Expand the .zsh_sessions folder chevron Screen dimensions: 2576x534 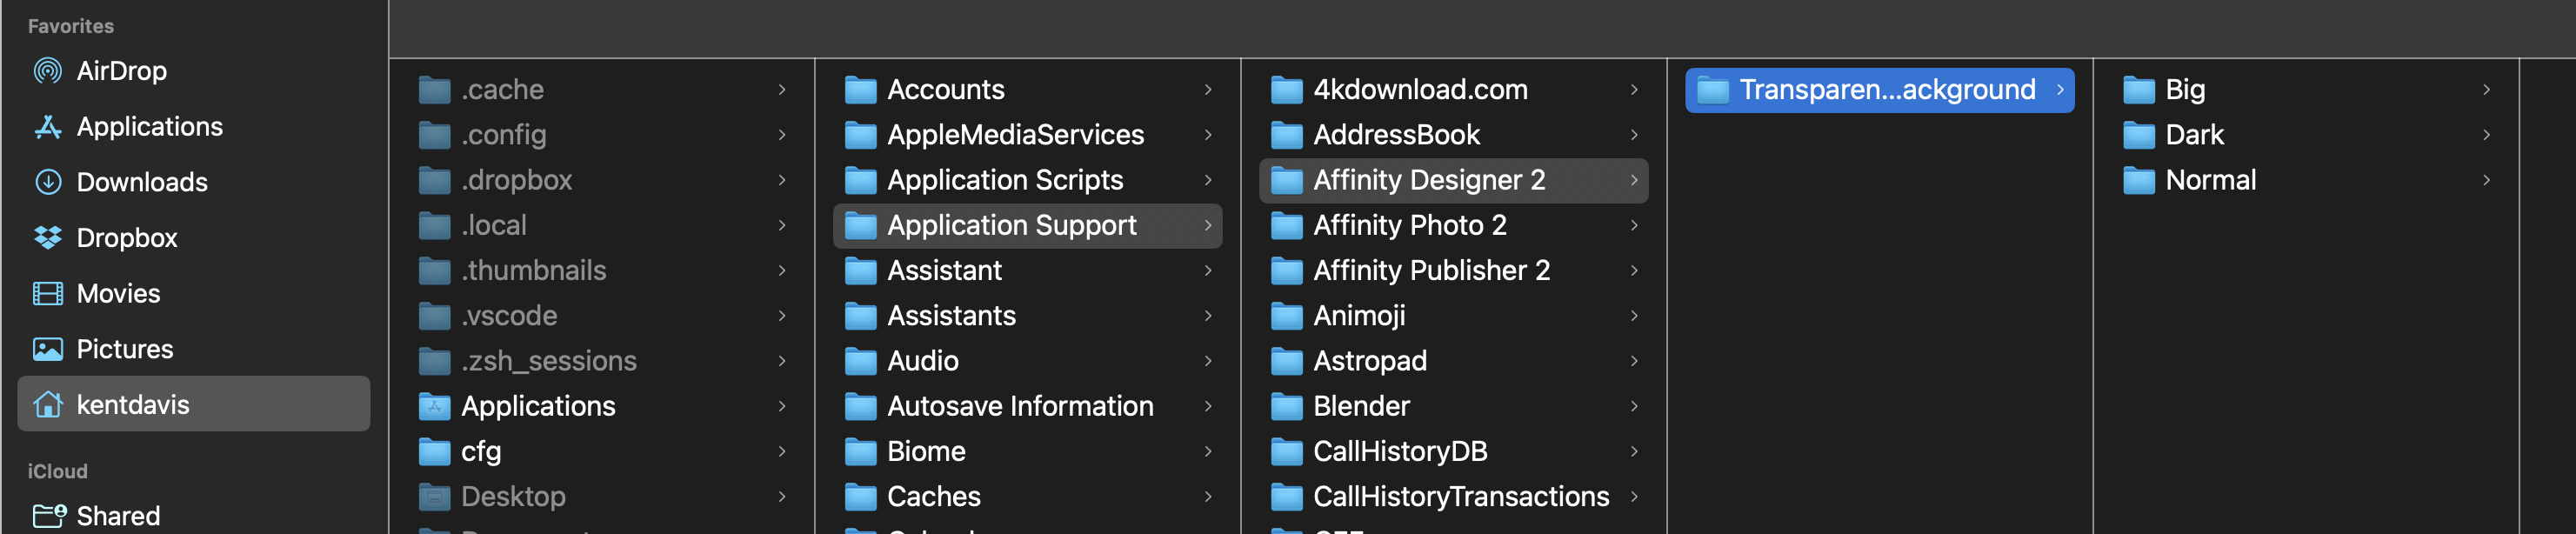[782, 361]
